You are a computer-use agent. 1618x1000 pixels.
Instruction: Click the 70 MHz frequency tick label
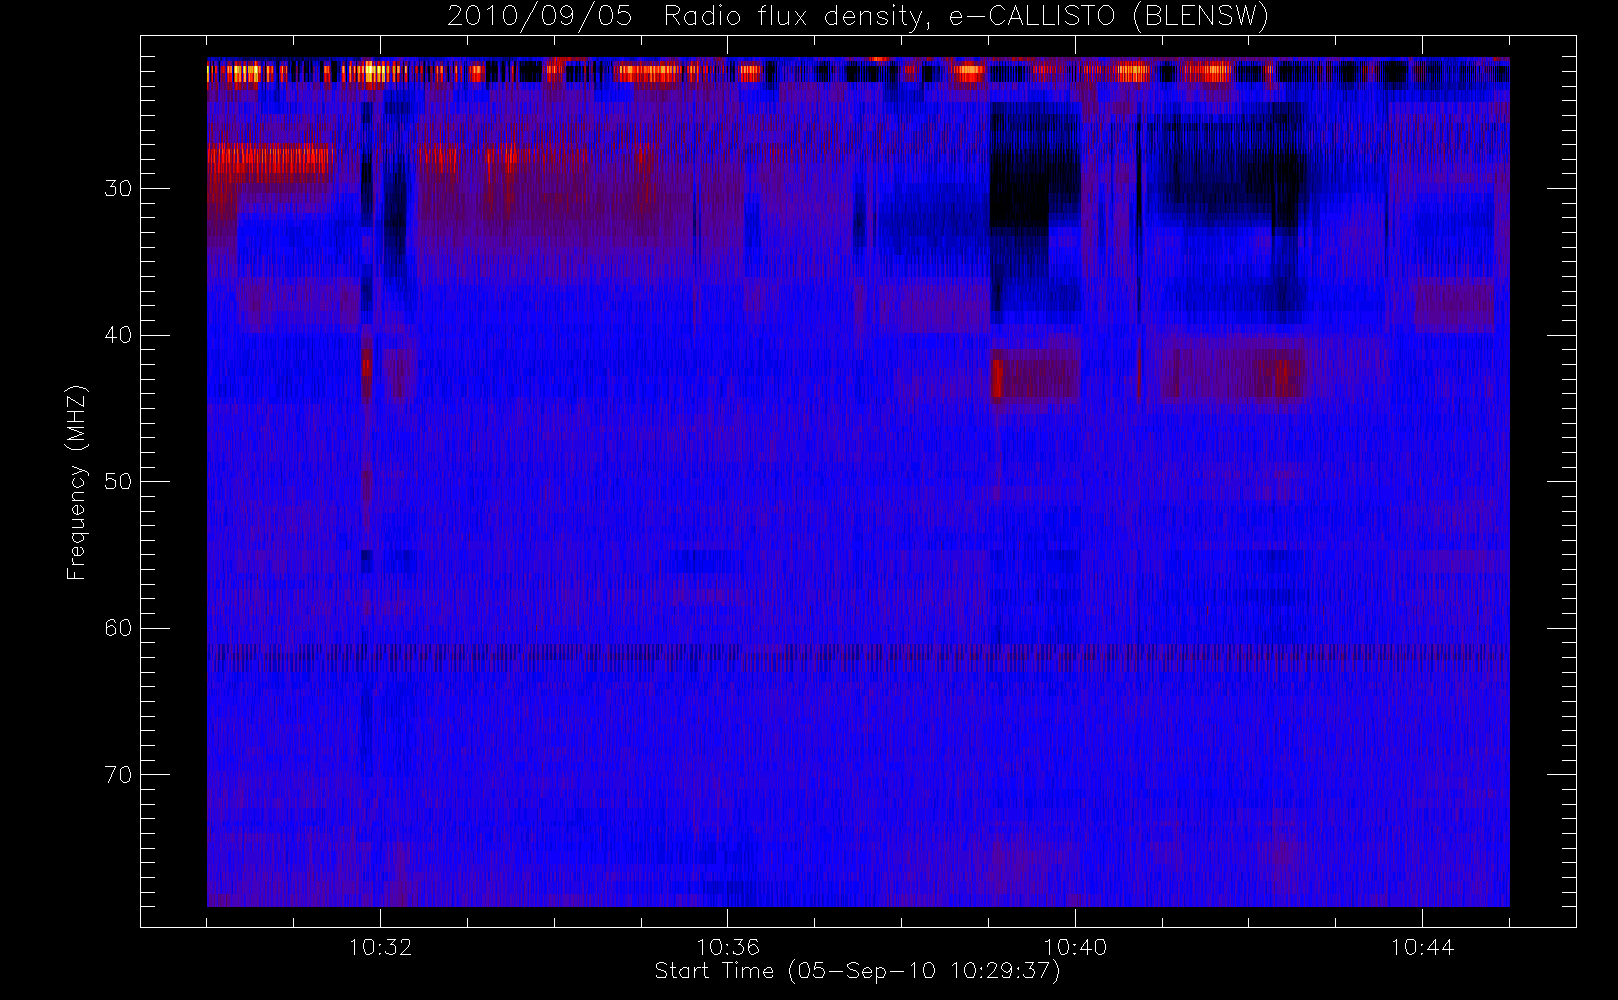118,775
